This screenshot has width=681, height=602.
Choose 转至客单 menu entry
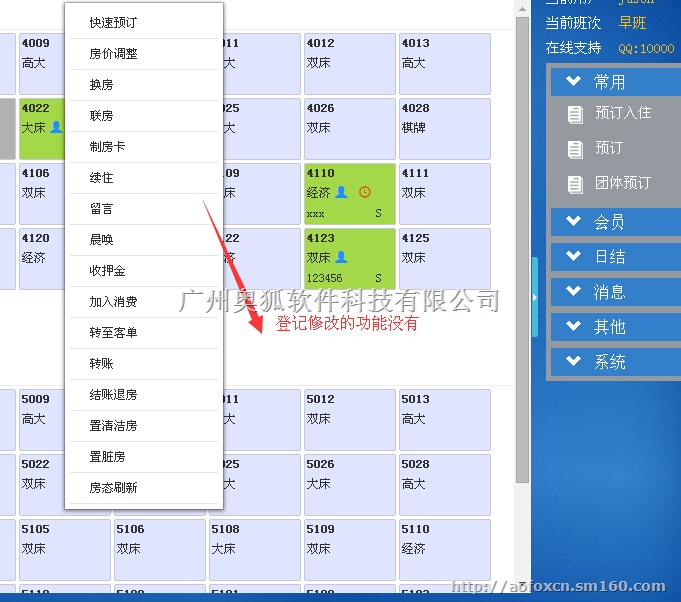pos(144,333)
